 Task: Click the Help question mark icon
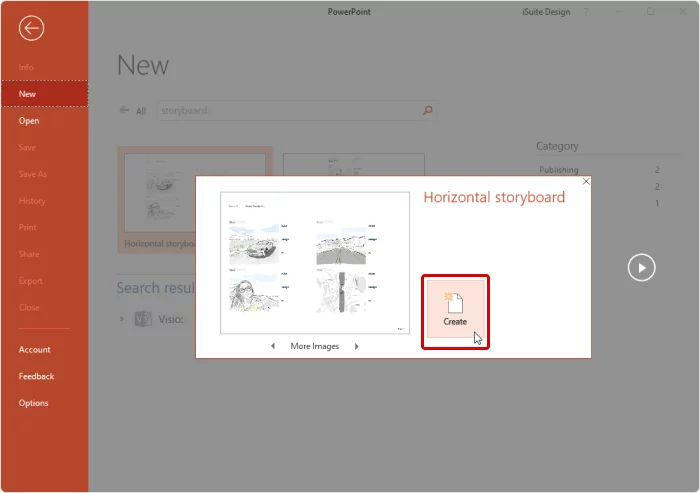pos(586,12)
